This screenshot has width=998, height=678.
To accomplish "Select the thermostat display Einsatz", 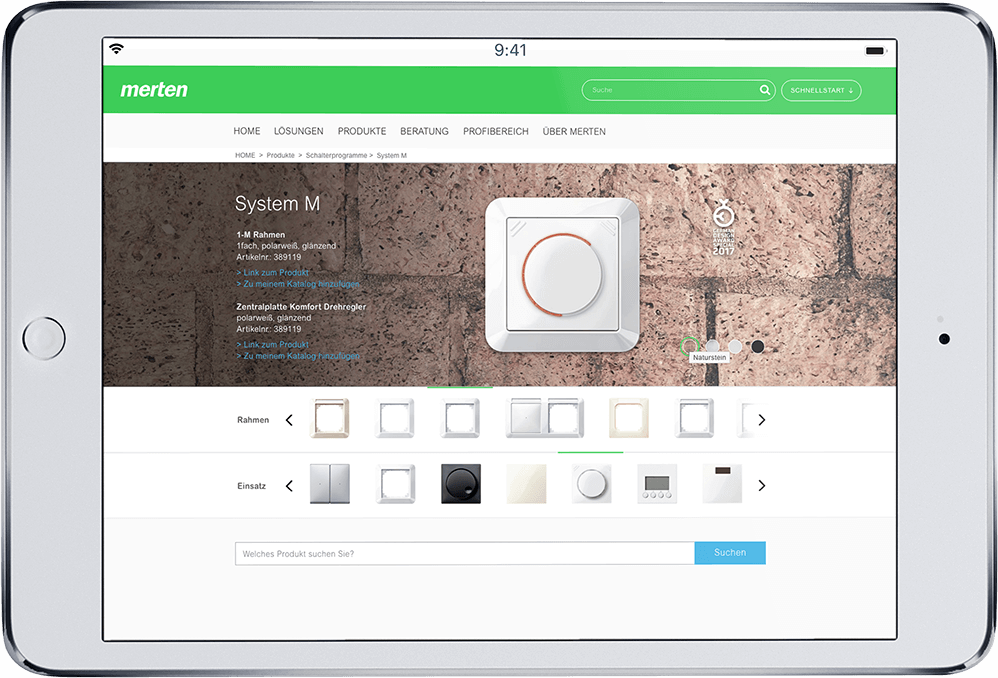I will pos(657,484).
